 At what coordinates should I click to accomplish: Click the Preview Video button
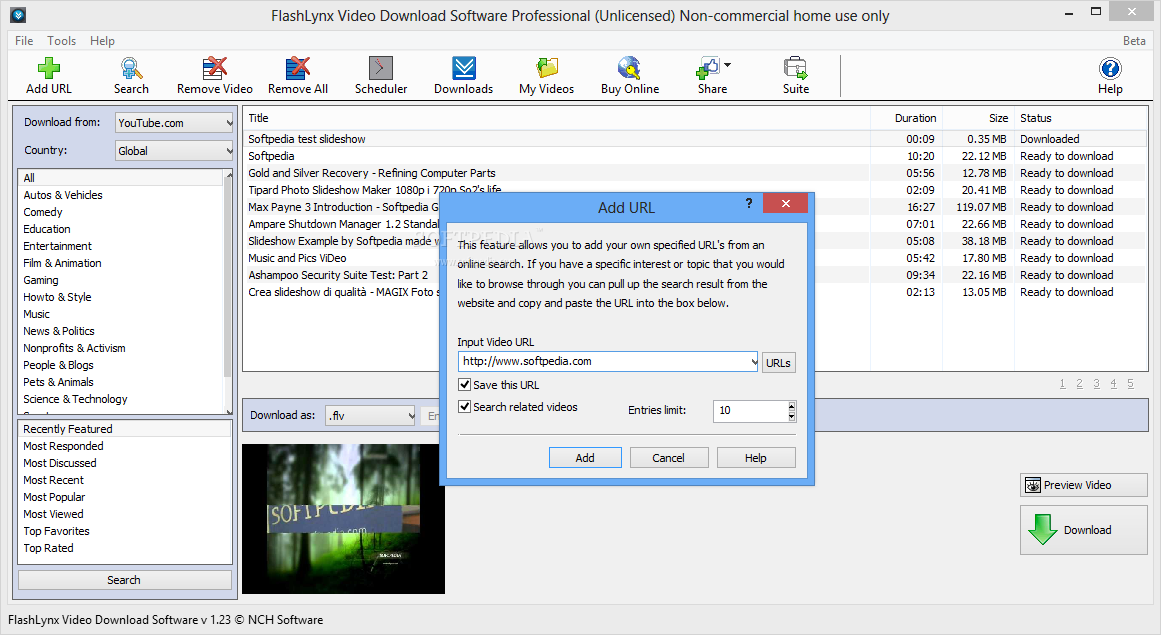(1083, 485)
